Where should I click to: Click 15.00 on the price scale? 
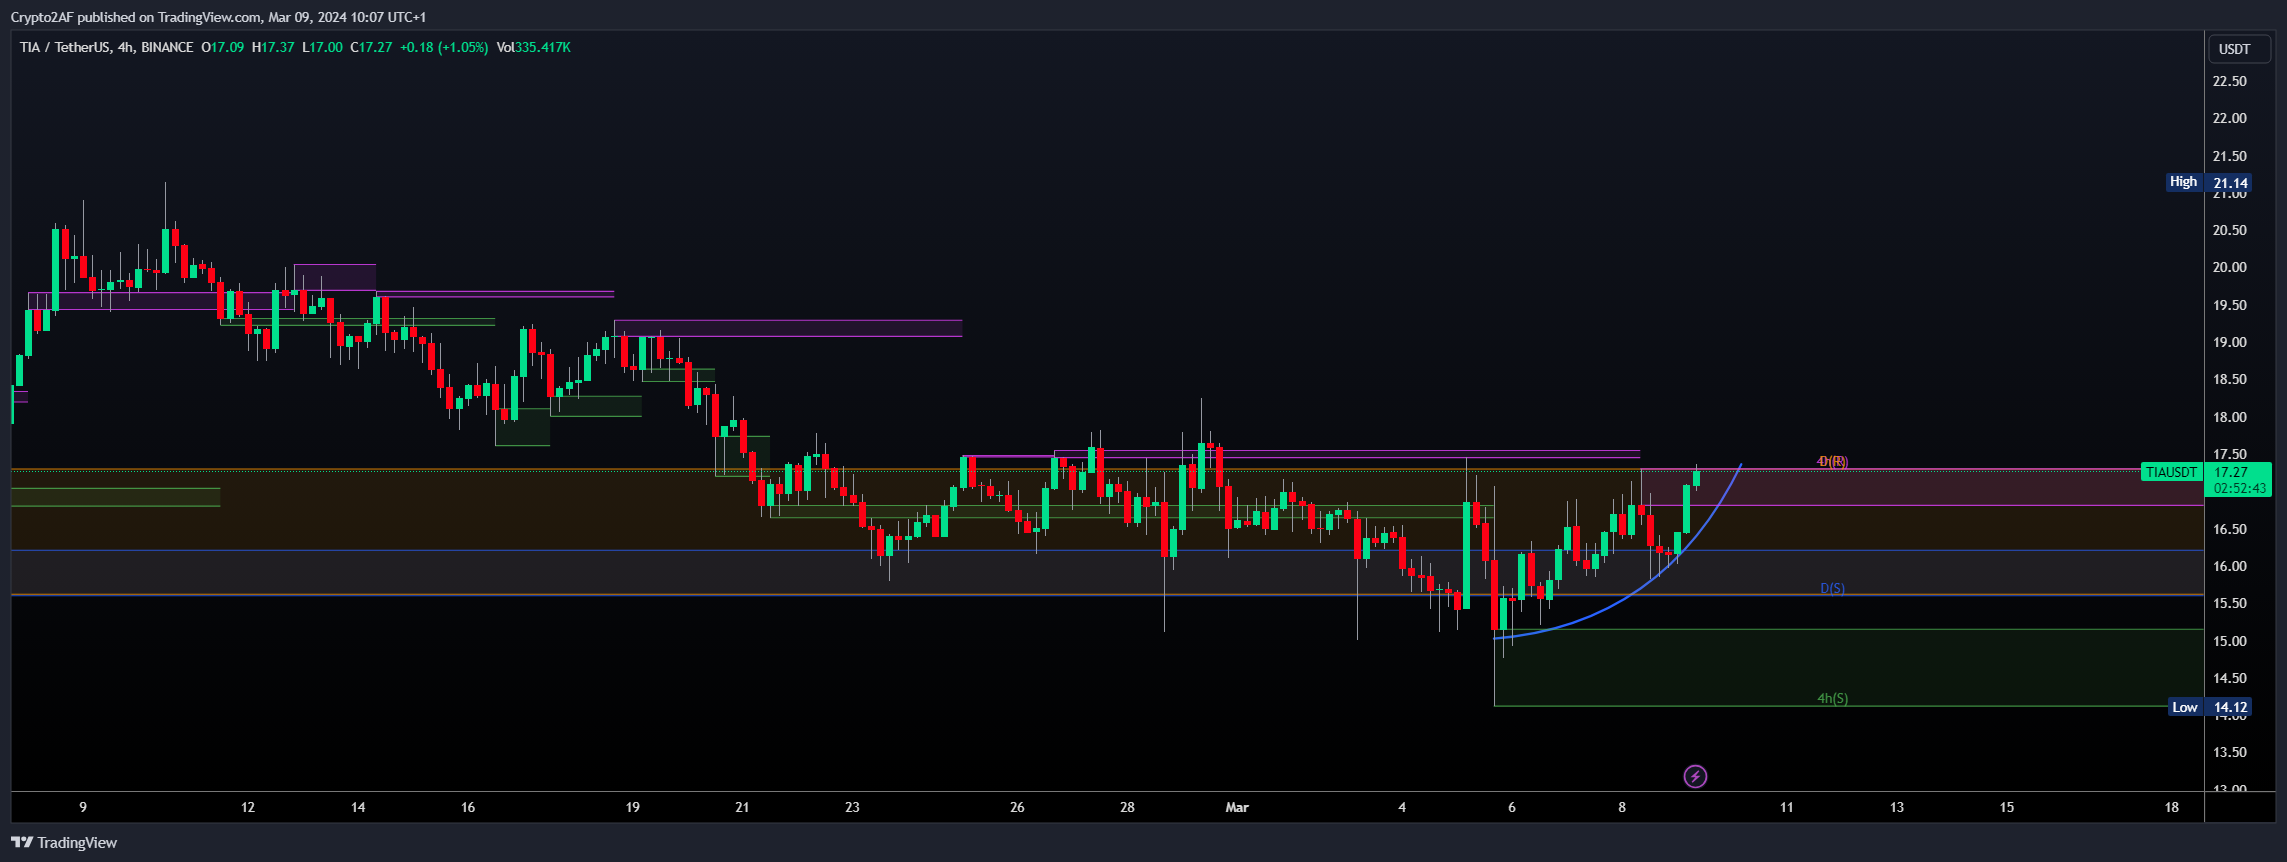point(2229,641)
